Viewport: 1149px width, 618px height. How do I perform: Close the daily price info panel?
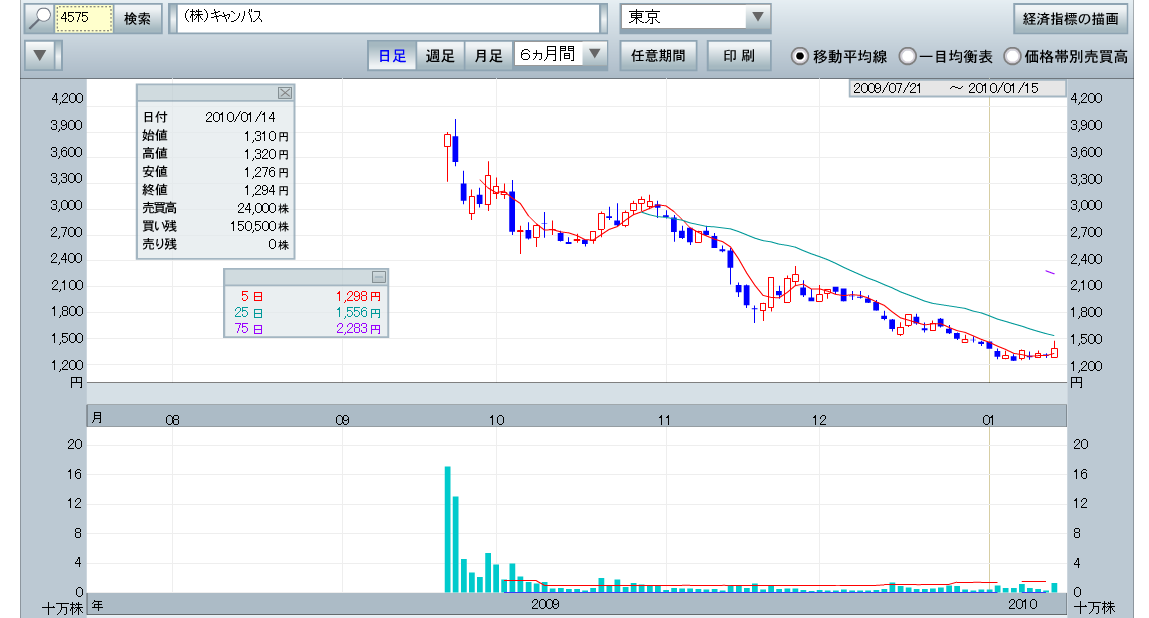click(x=284, y=93)
